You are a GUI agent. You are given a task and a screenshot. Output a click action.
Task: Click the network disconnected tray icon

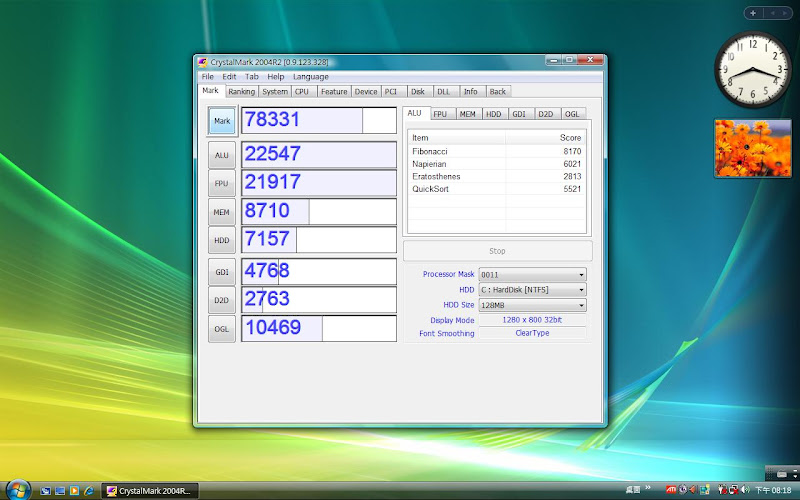(x=734, y=490)
